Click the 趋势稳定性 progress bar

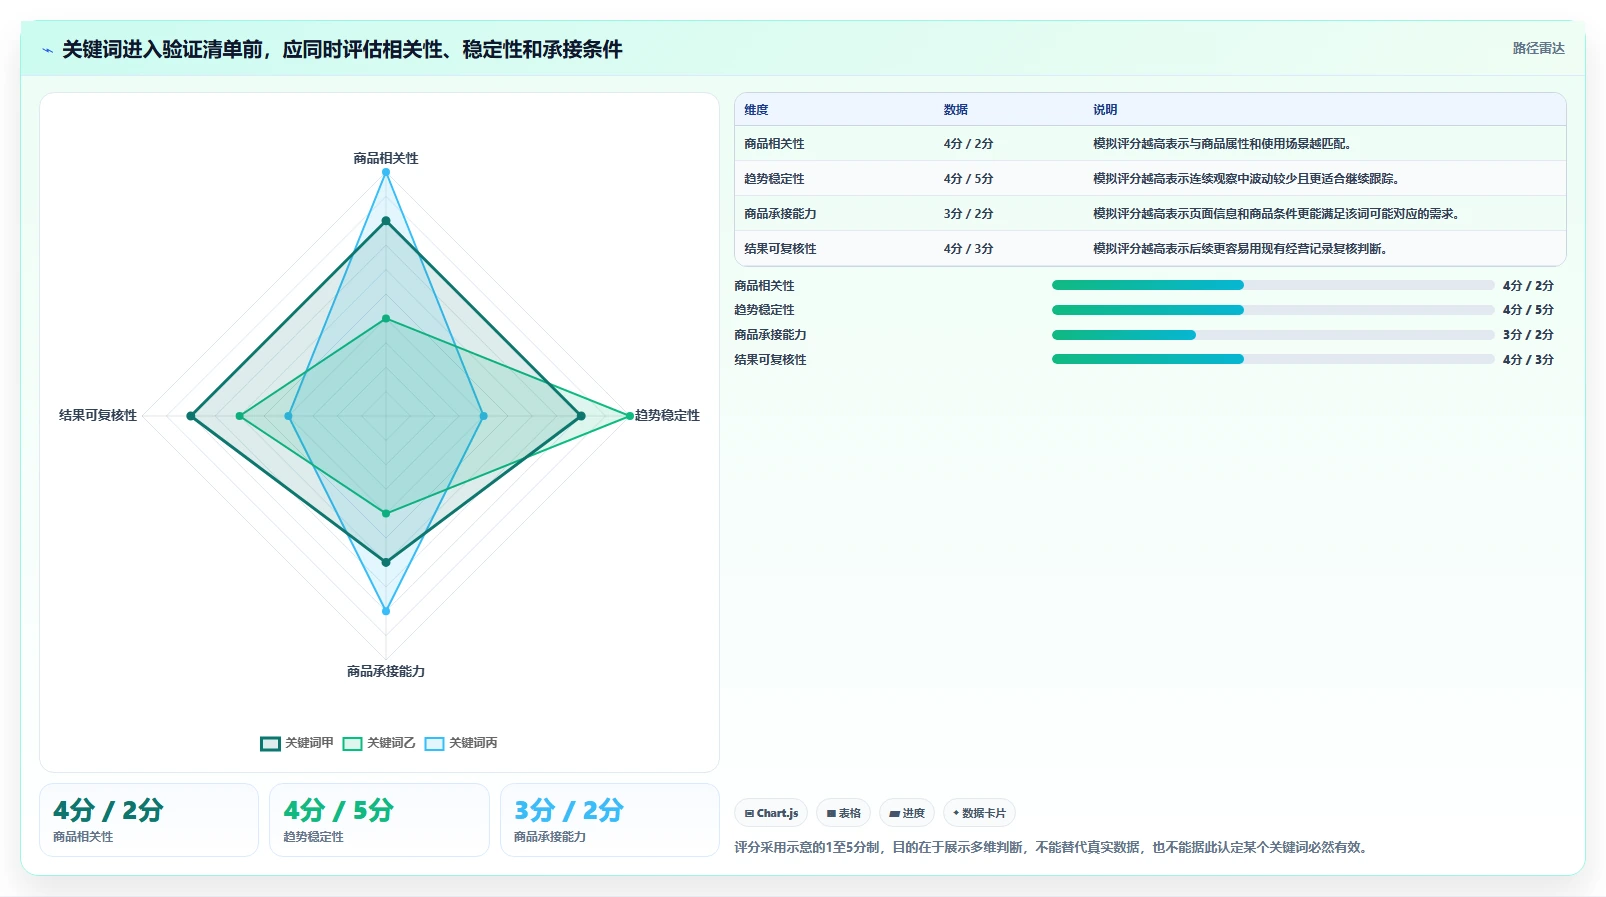coord(1273,310)
